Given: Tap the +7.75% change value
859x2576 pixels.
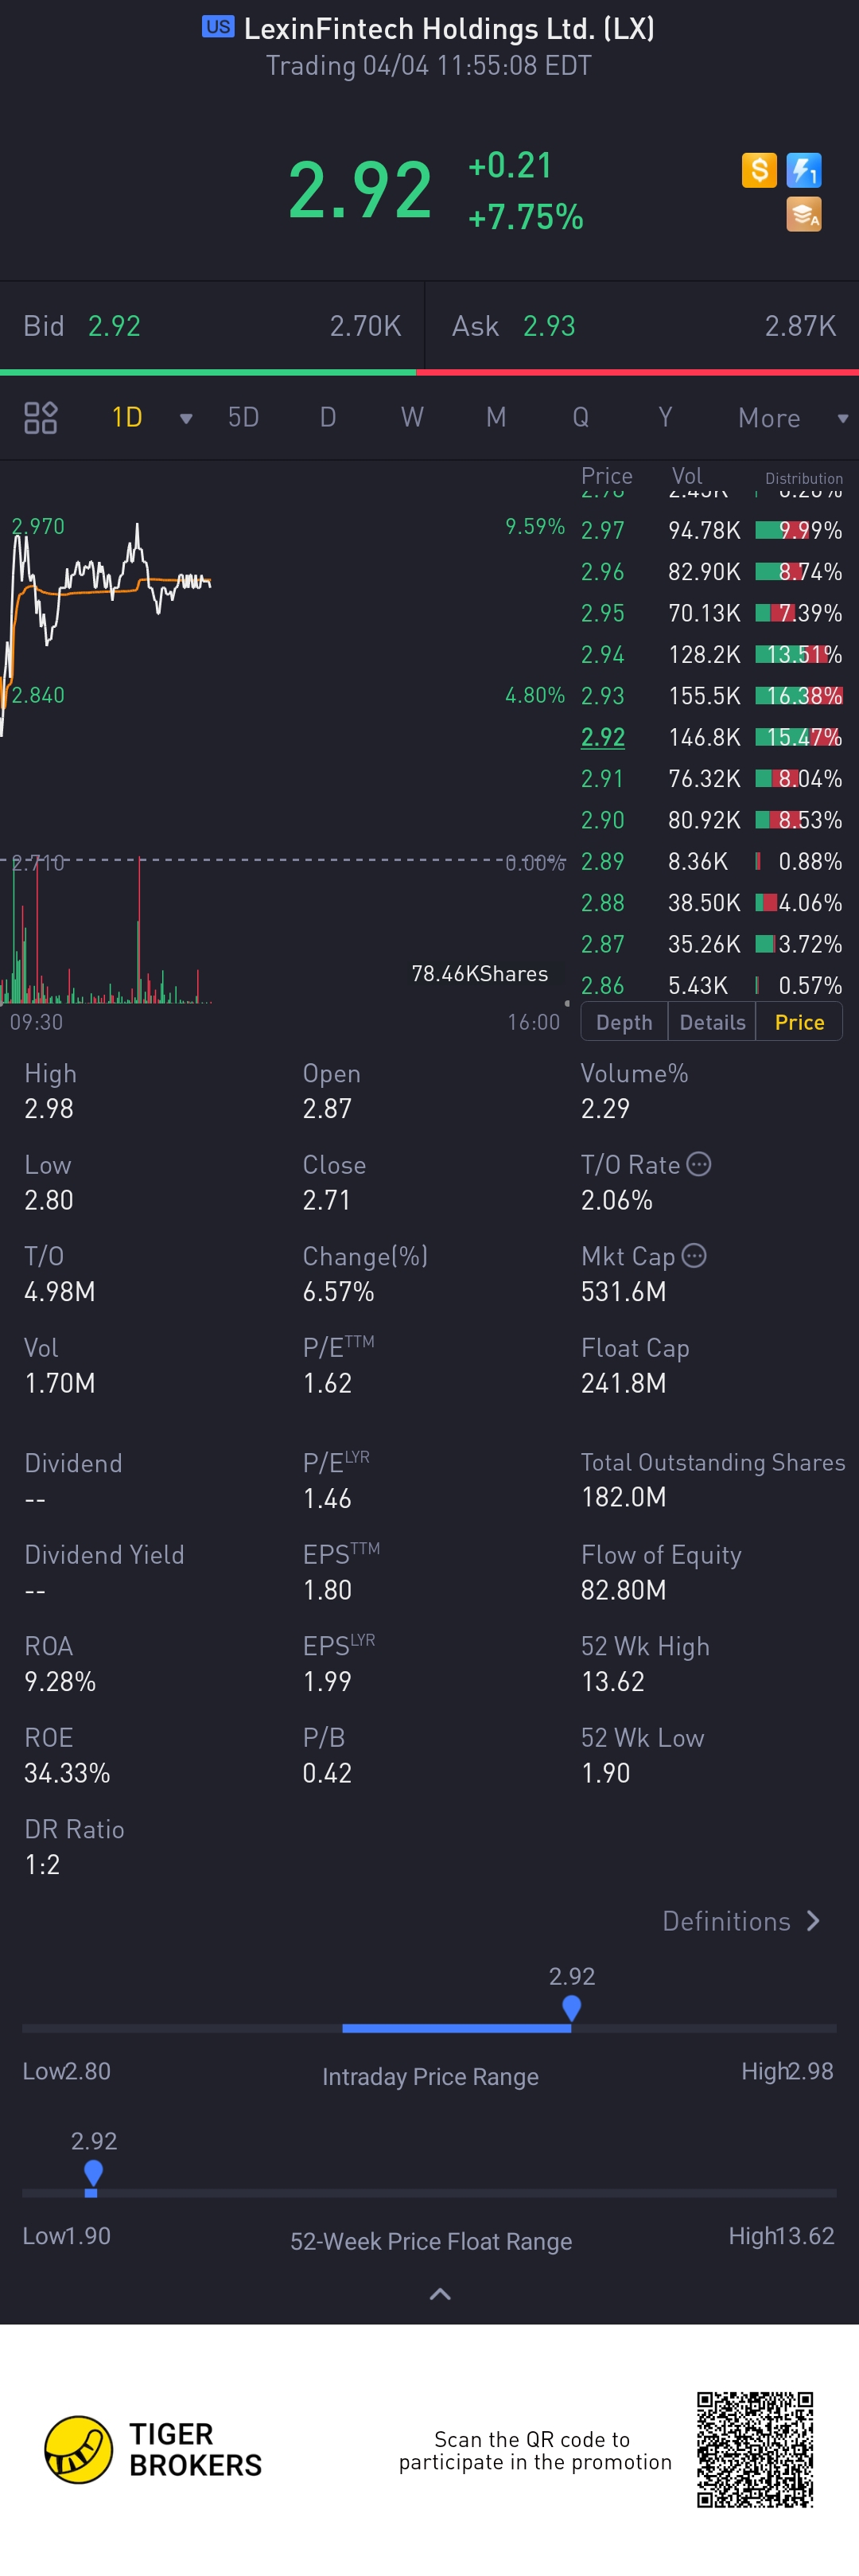Looking at the screenshot, I should pos(526,217).
